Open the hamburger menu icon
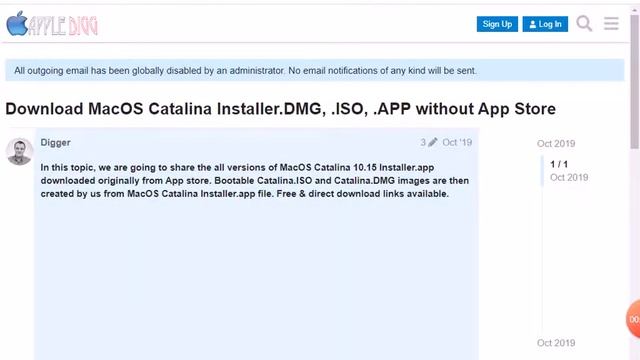Image resolution: width=640 pixels, height=360 pixels. (x=611, y=23)
